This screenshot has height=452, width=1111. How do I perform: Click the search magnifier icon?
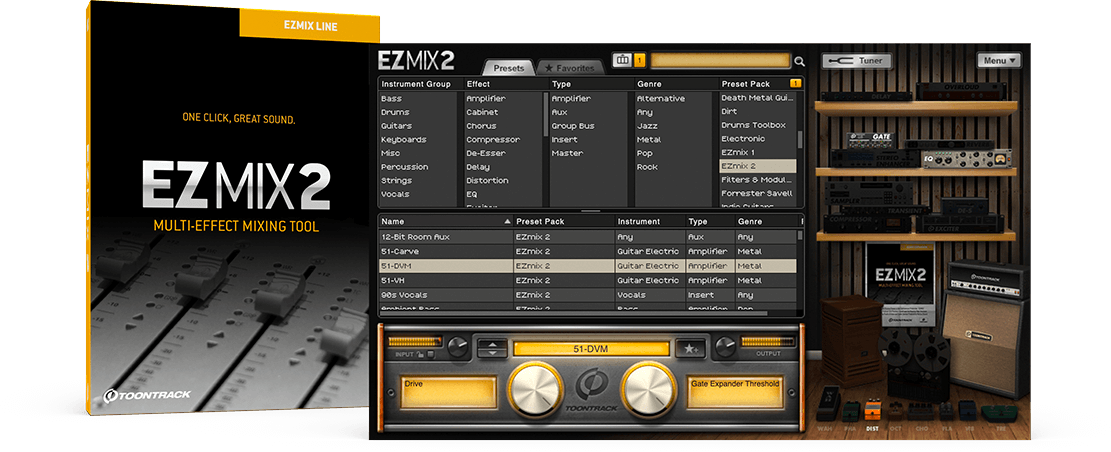[799, 61]
